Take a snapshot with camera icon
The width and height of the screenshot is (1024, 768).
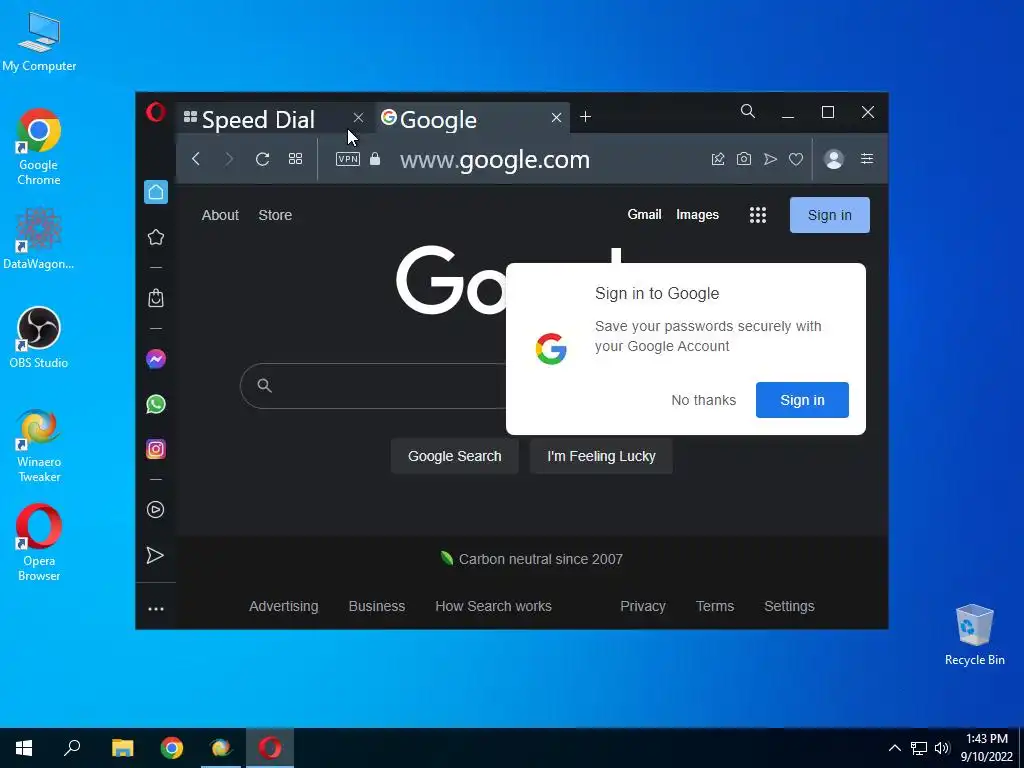click(744, 159)
